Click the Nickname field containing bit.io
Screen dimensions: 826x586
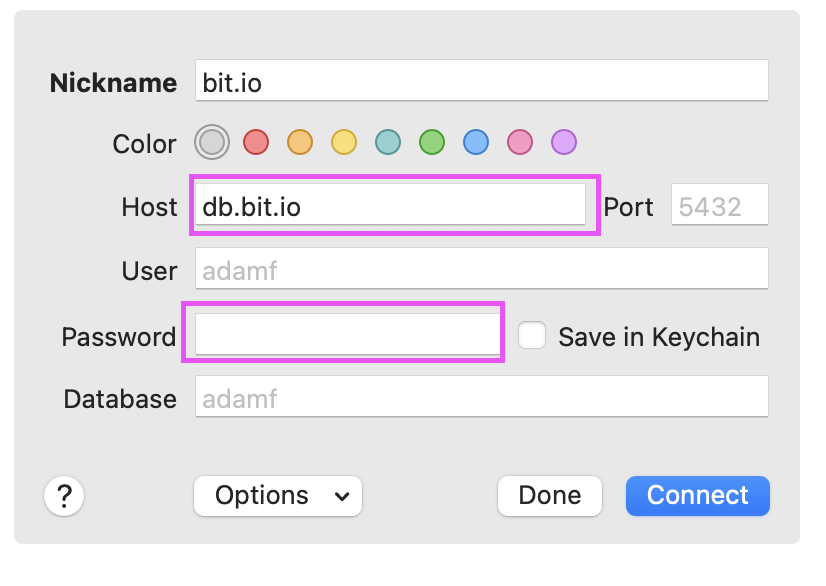[481, 81]
